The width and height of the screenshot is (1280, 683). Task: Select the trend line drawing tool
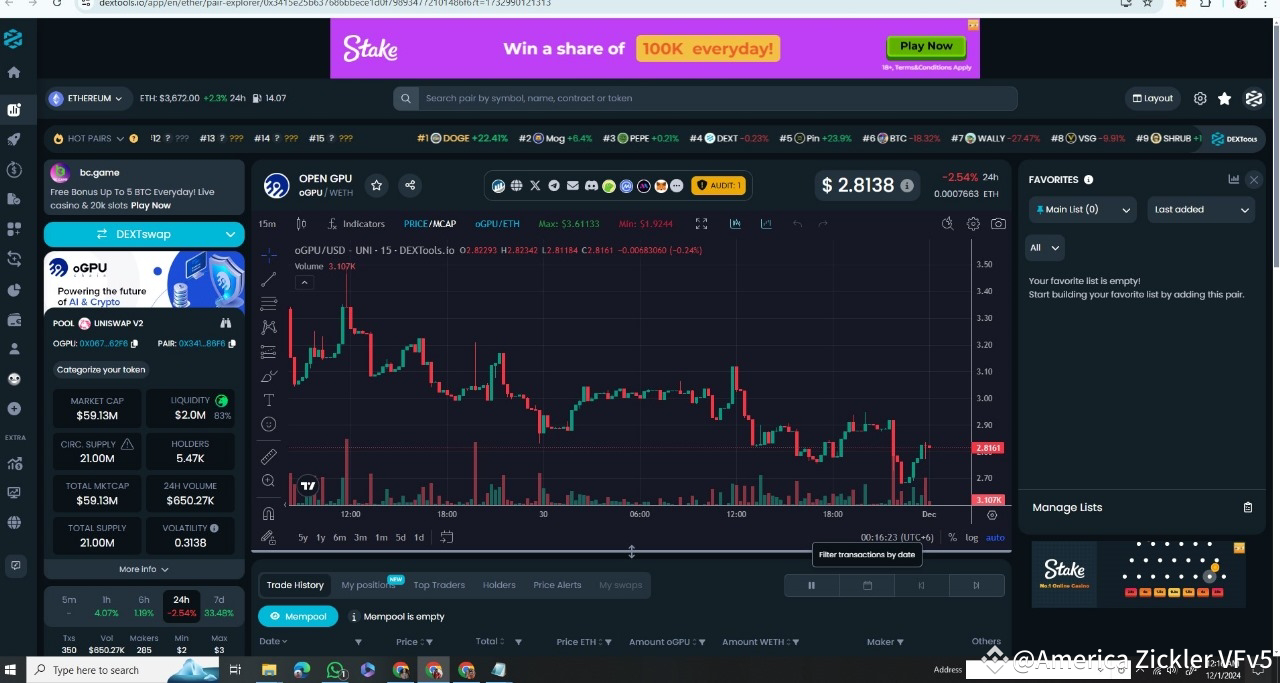[269, 279]
